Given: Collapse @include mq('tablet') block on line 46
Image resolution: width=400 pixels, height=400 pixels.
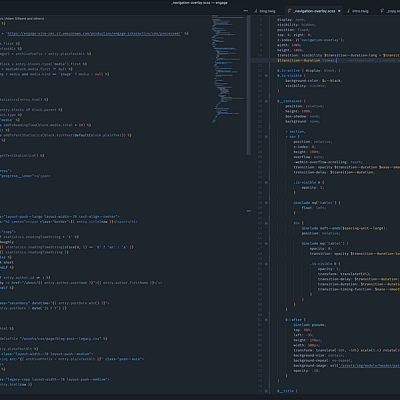Looking at the screenshot, I should click(x=266, y=243).
